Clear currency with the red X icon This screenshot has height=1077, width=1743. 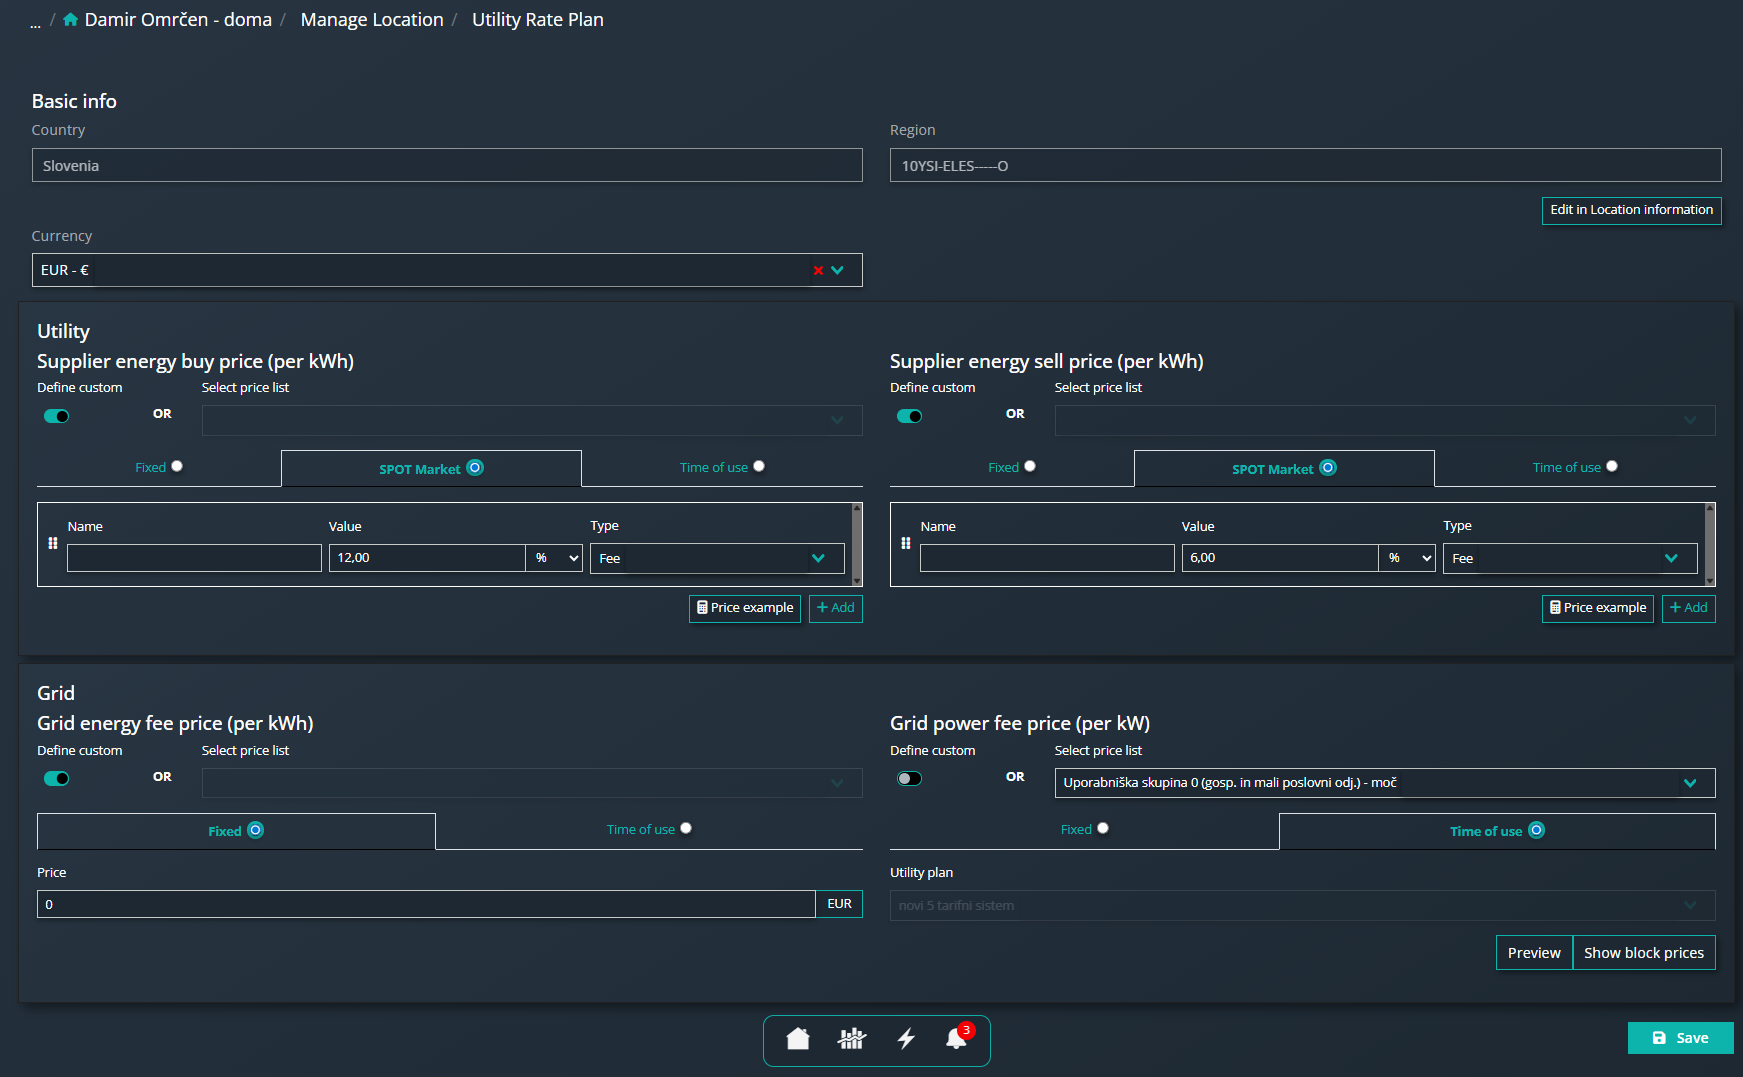point(818,270)
